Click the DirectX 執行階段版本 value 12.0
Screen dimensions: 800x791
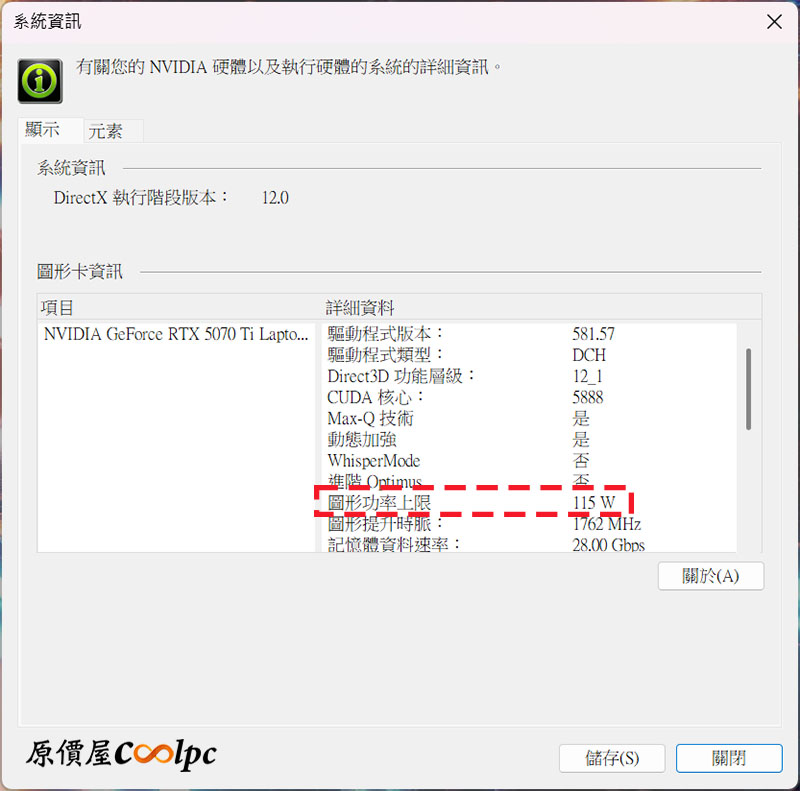(x=276, y=198)
